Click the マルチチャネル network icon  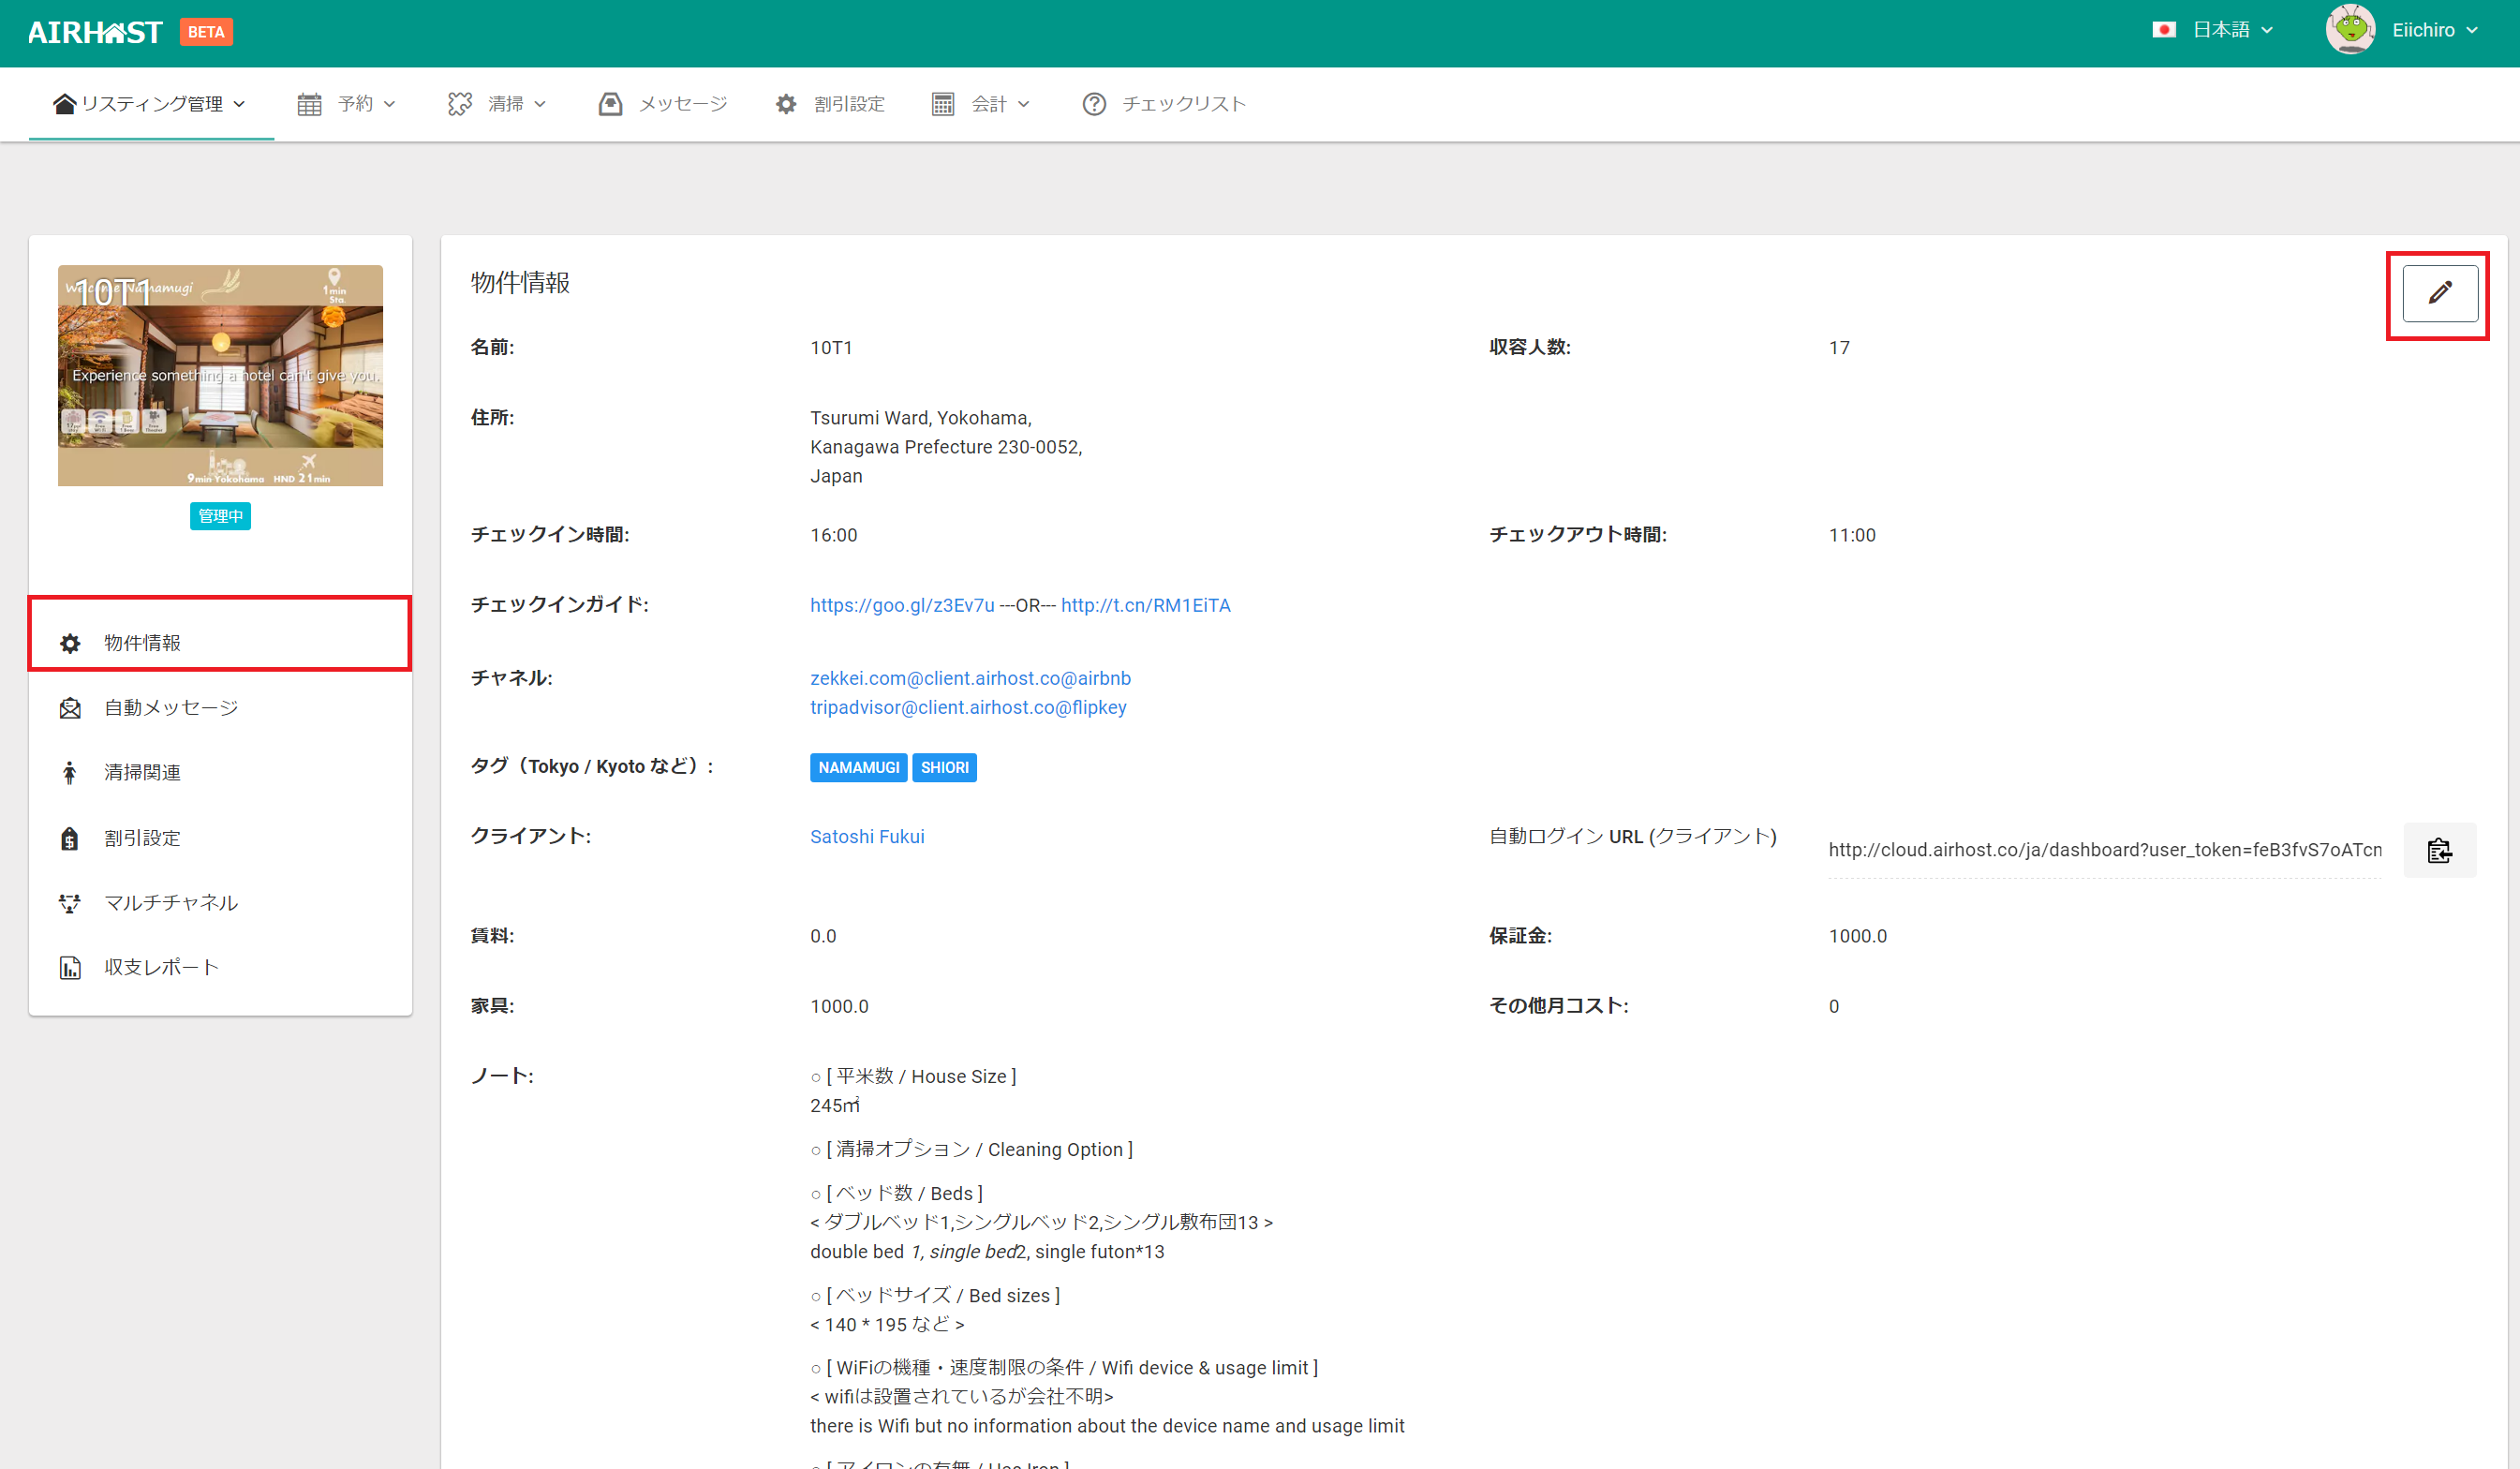pyautogui.click(x=70, y=903)
